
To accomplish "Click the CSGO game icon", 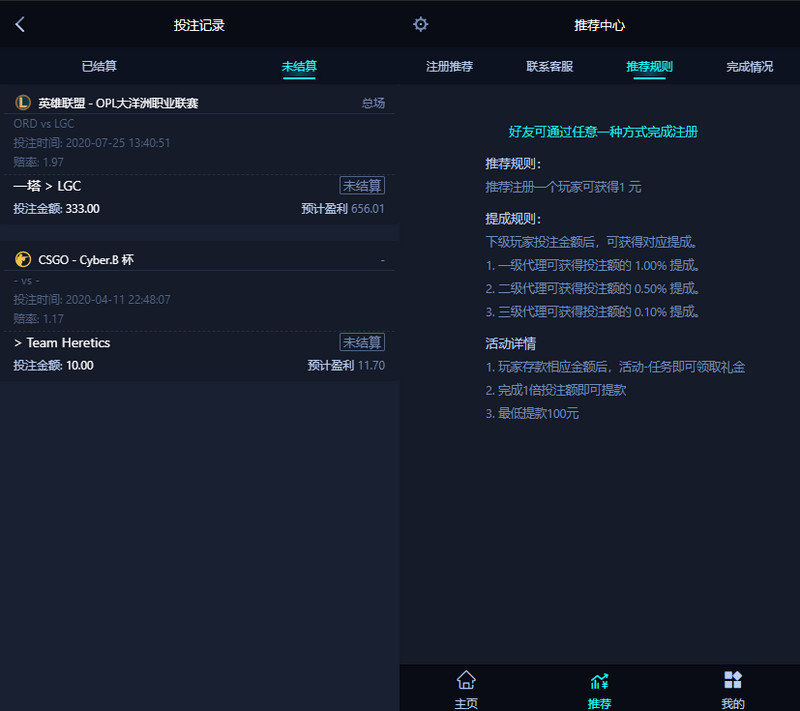I will click(23, 259).
